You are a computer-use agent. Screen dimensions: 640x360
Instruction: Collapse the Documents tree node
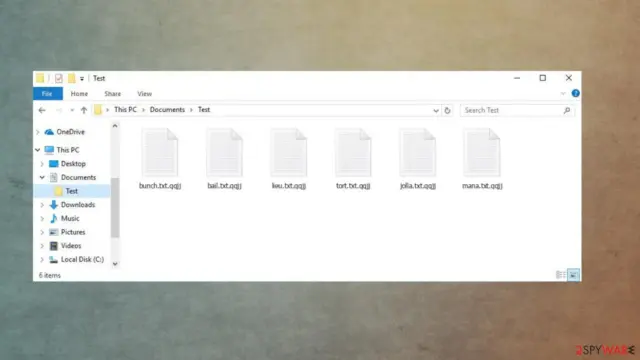(42, 178)
